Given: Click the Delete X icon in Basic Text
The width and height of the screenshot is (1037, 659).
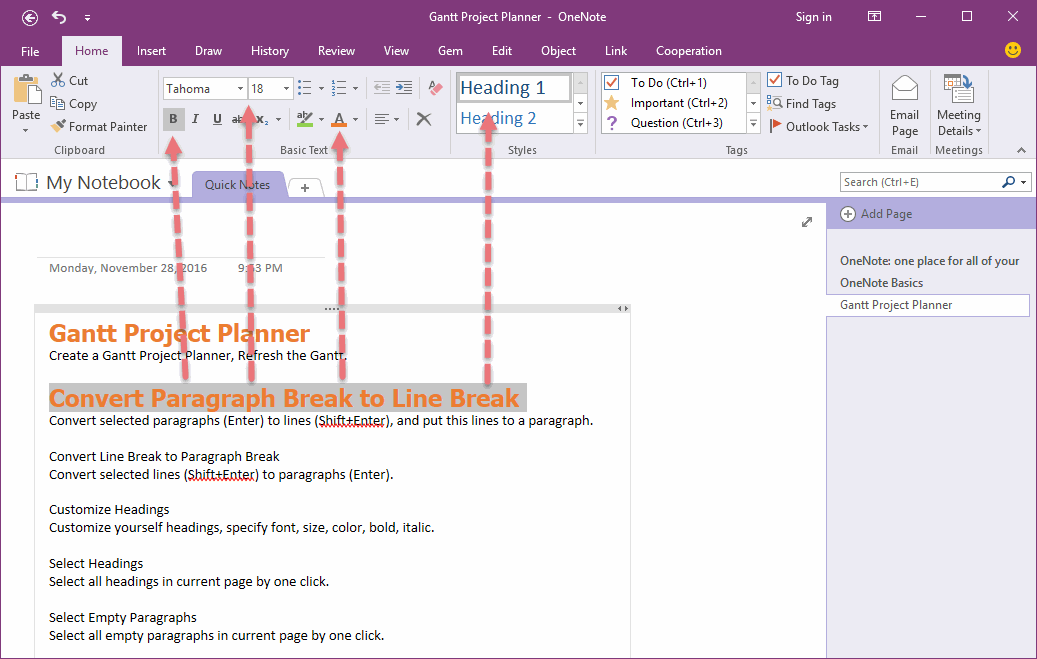Looking at the screenshot, I should (424, 119).
